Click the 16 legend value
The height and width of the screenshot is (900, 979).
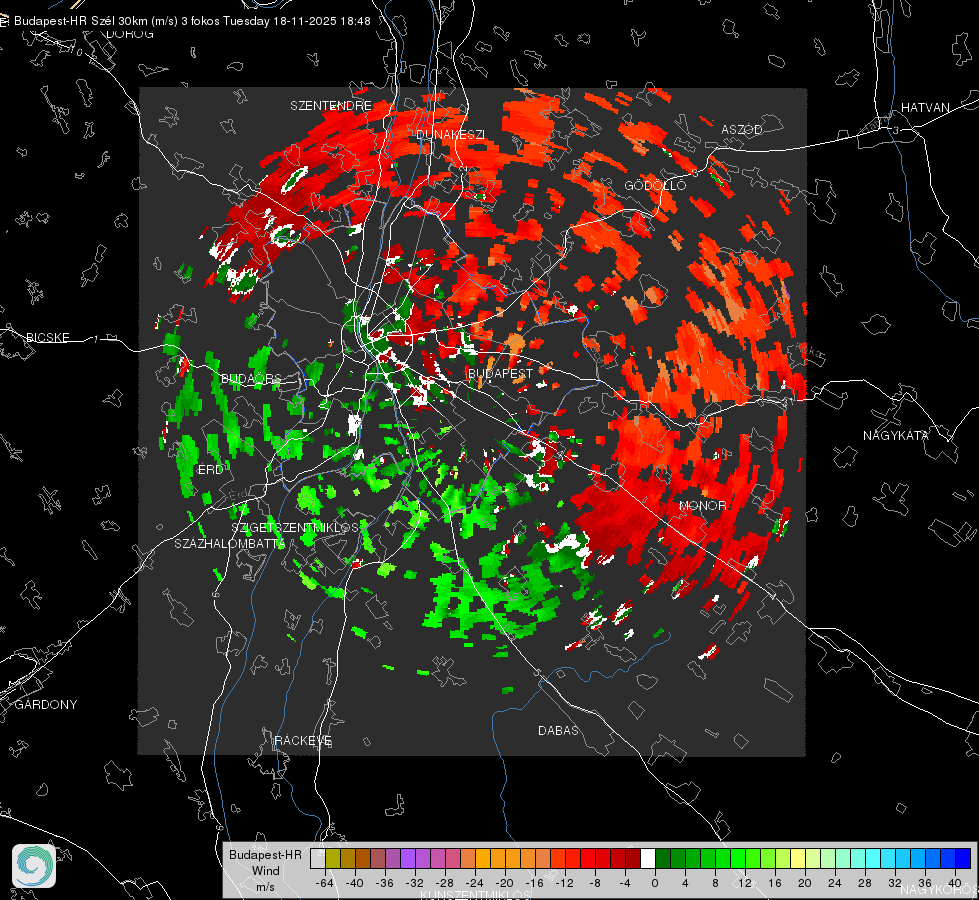coord(774,883)
